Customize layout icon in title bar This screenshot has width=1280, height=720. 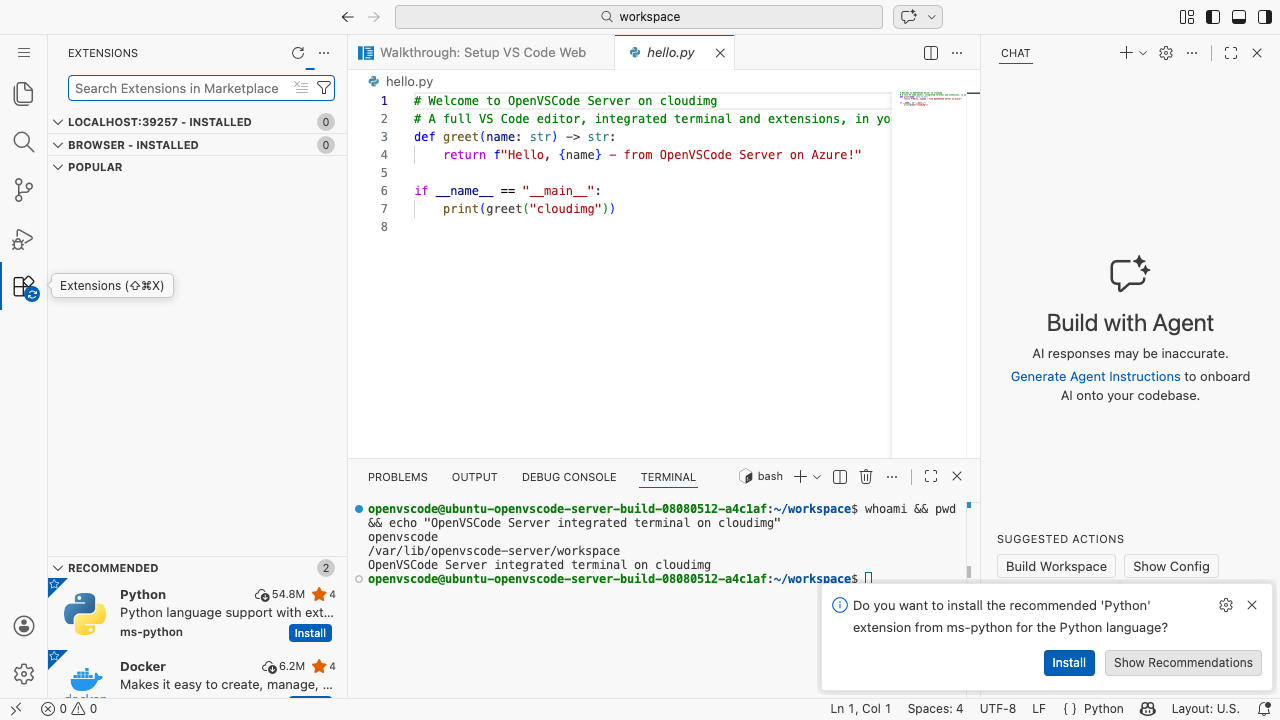[1187, 17]
